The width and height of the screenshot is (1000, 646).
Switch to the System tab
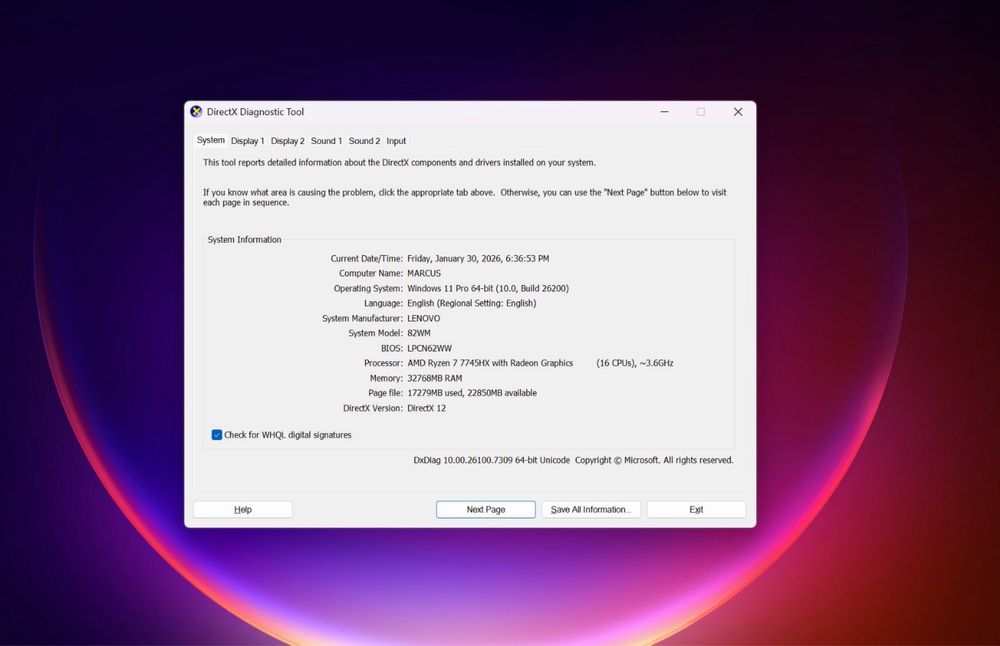(x=210, y=140)
